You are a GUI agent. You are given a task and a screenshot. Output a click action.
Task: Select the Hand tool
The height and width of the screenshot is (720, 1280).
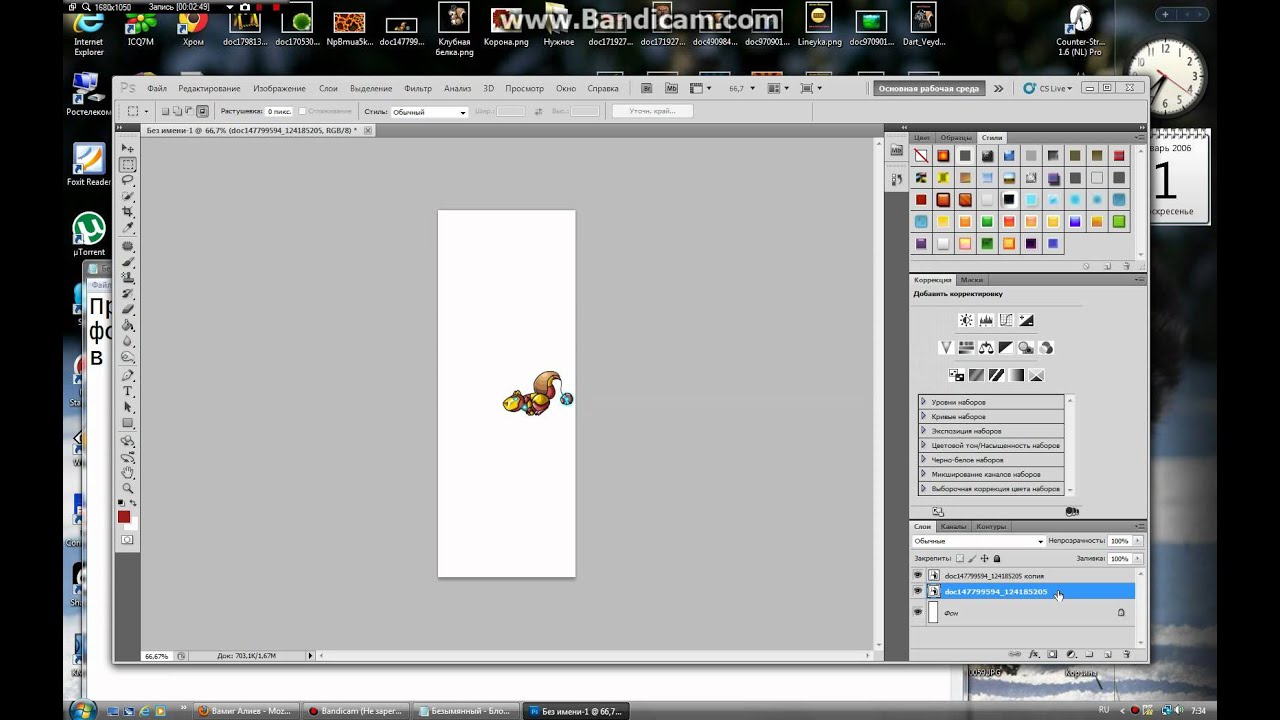click(128, 472)
